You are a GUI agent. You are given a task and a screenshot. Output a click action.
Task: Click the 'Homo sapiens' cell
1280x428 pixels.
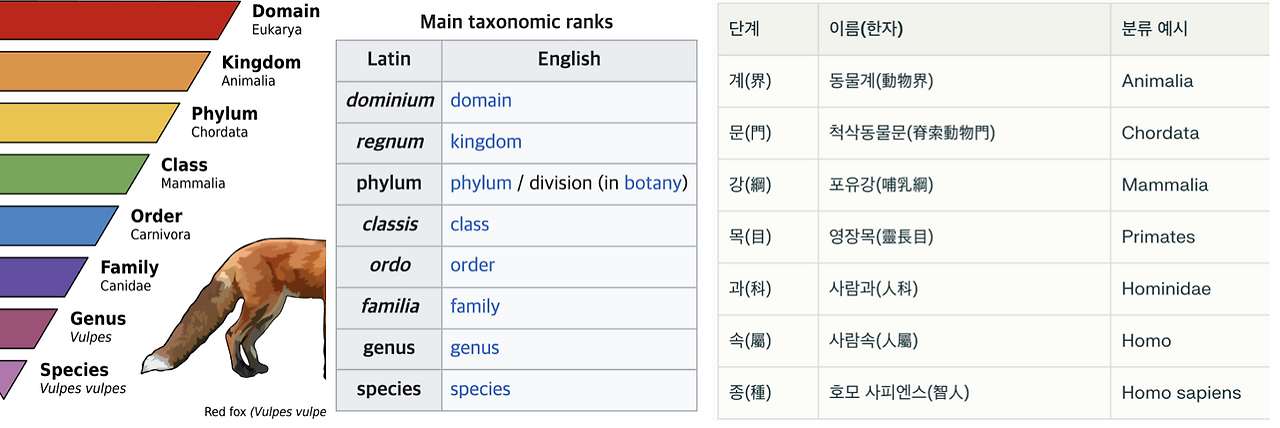point(1181,393)
